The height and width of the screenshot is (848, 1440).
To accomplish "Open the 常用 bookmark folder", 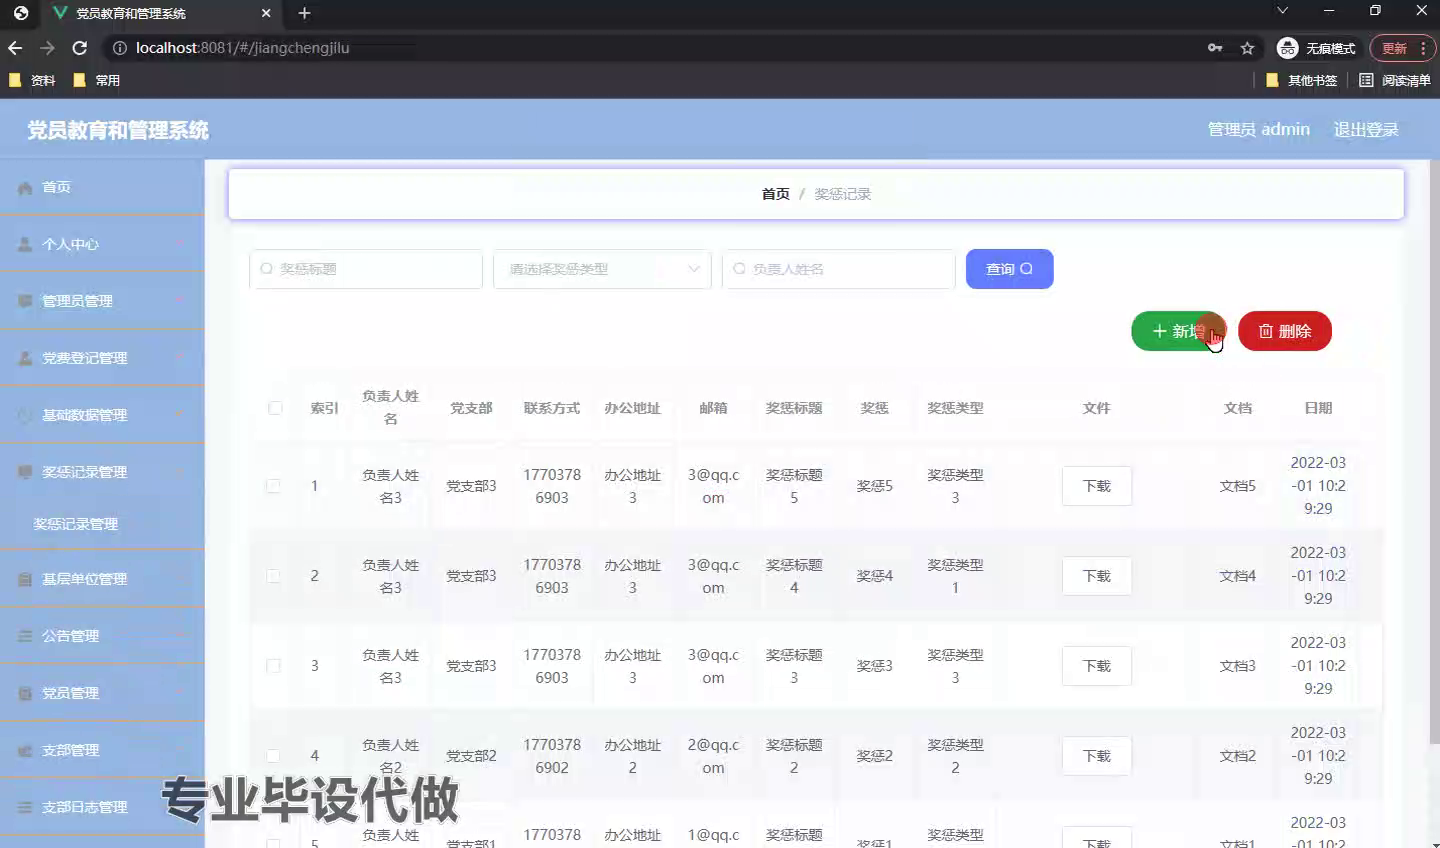I will click(96, 80).
